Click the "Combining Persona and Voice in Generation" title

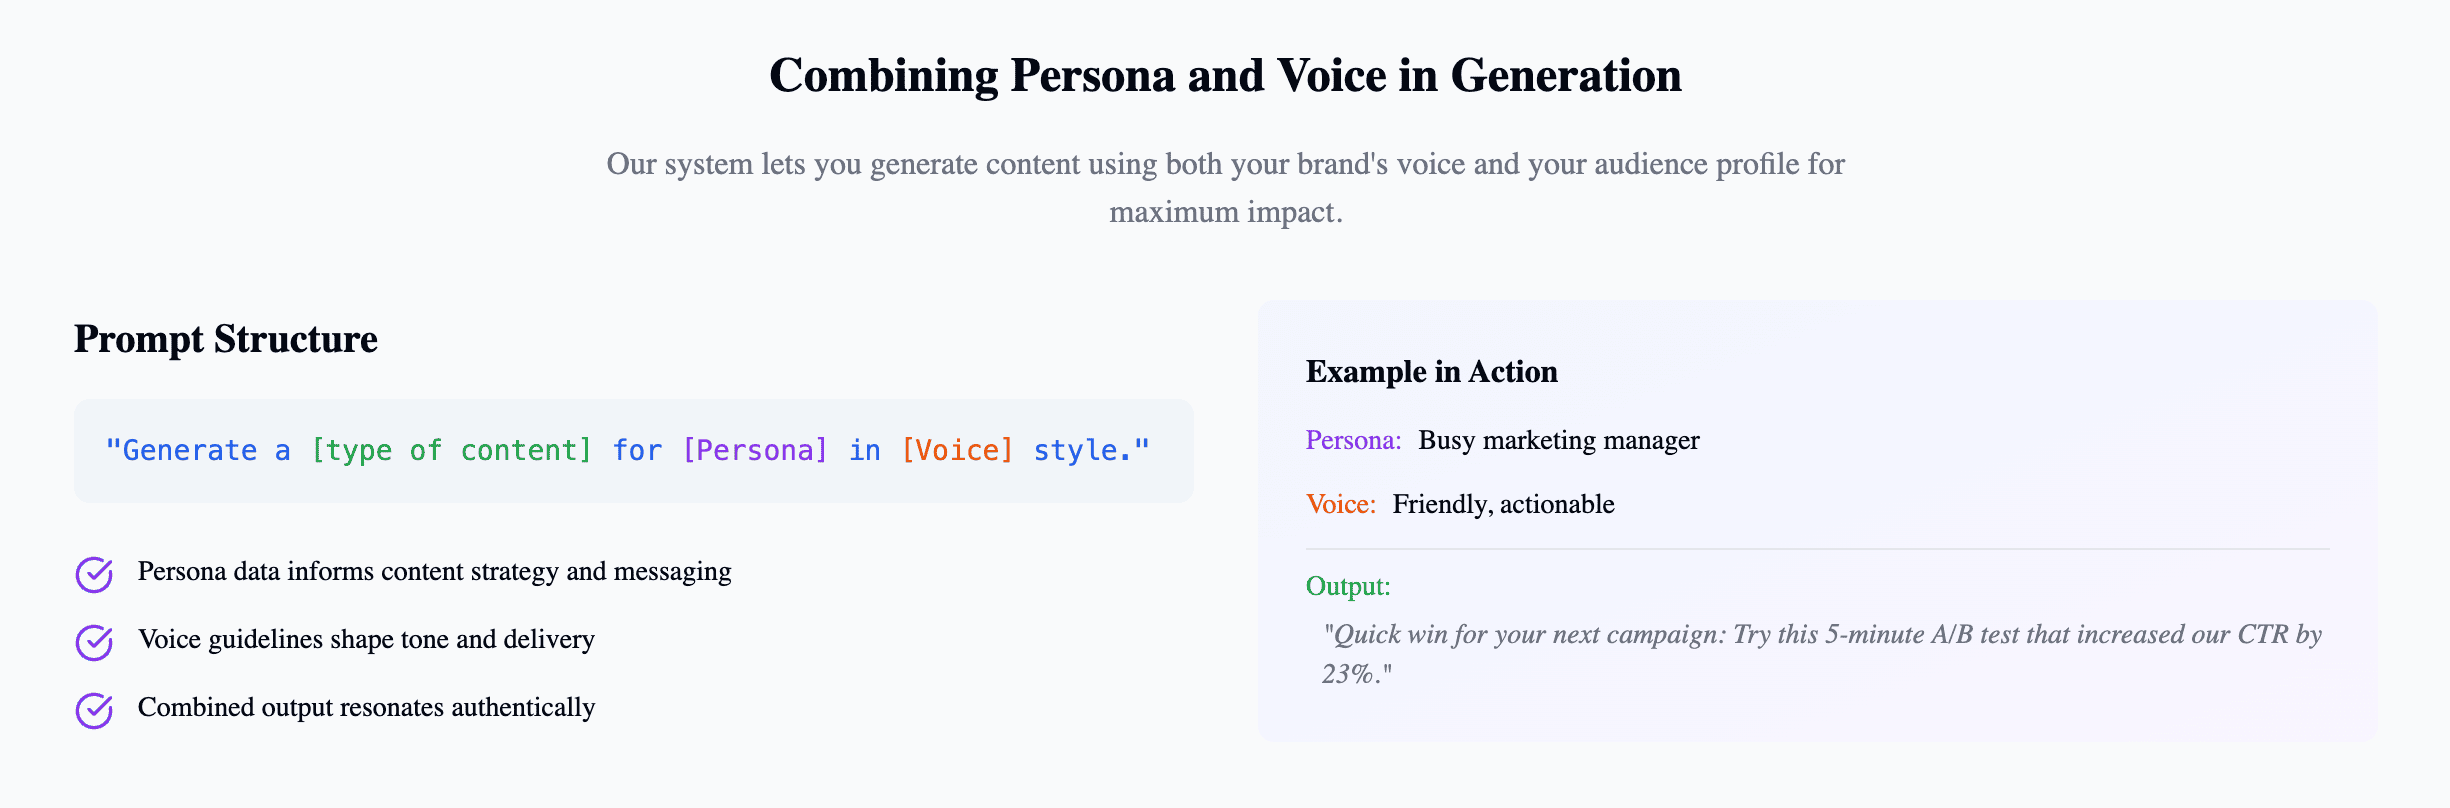1225,76
